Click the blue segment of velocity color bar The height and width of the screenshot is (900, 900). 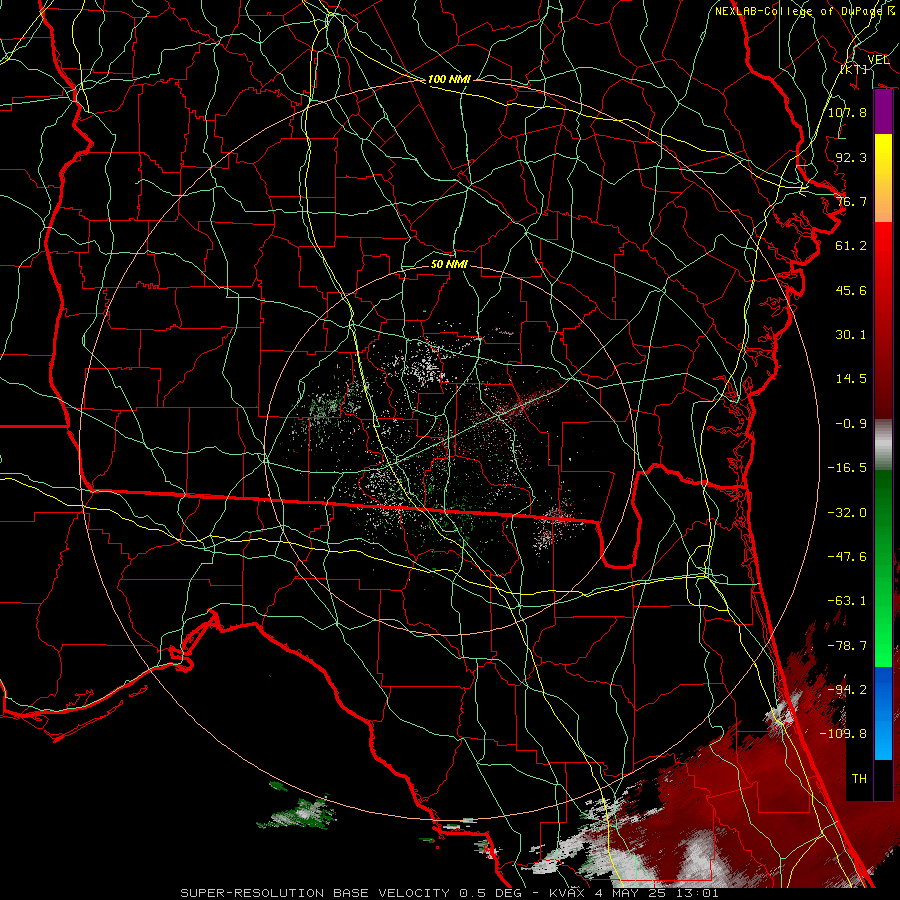[x=883, y=713]
